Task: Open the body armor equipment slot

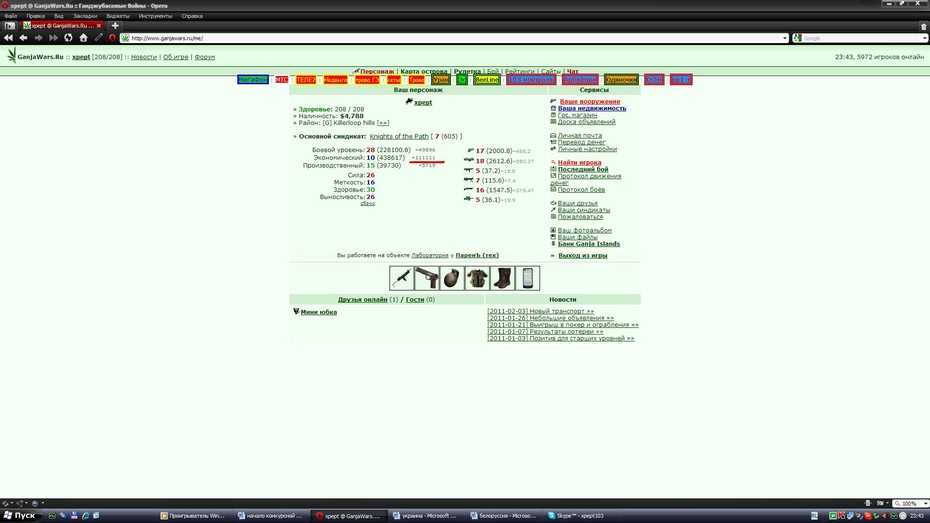Action: click(477, 278)
